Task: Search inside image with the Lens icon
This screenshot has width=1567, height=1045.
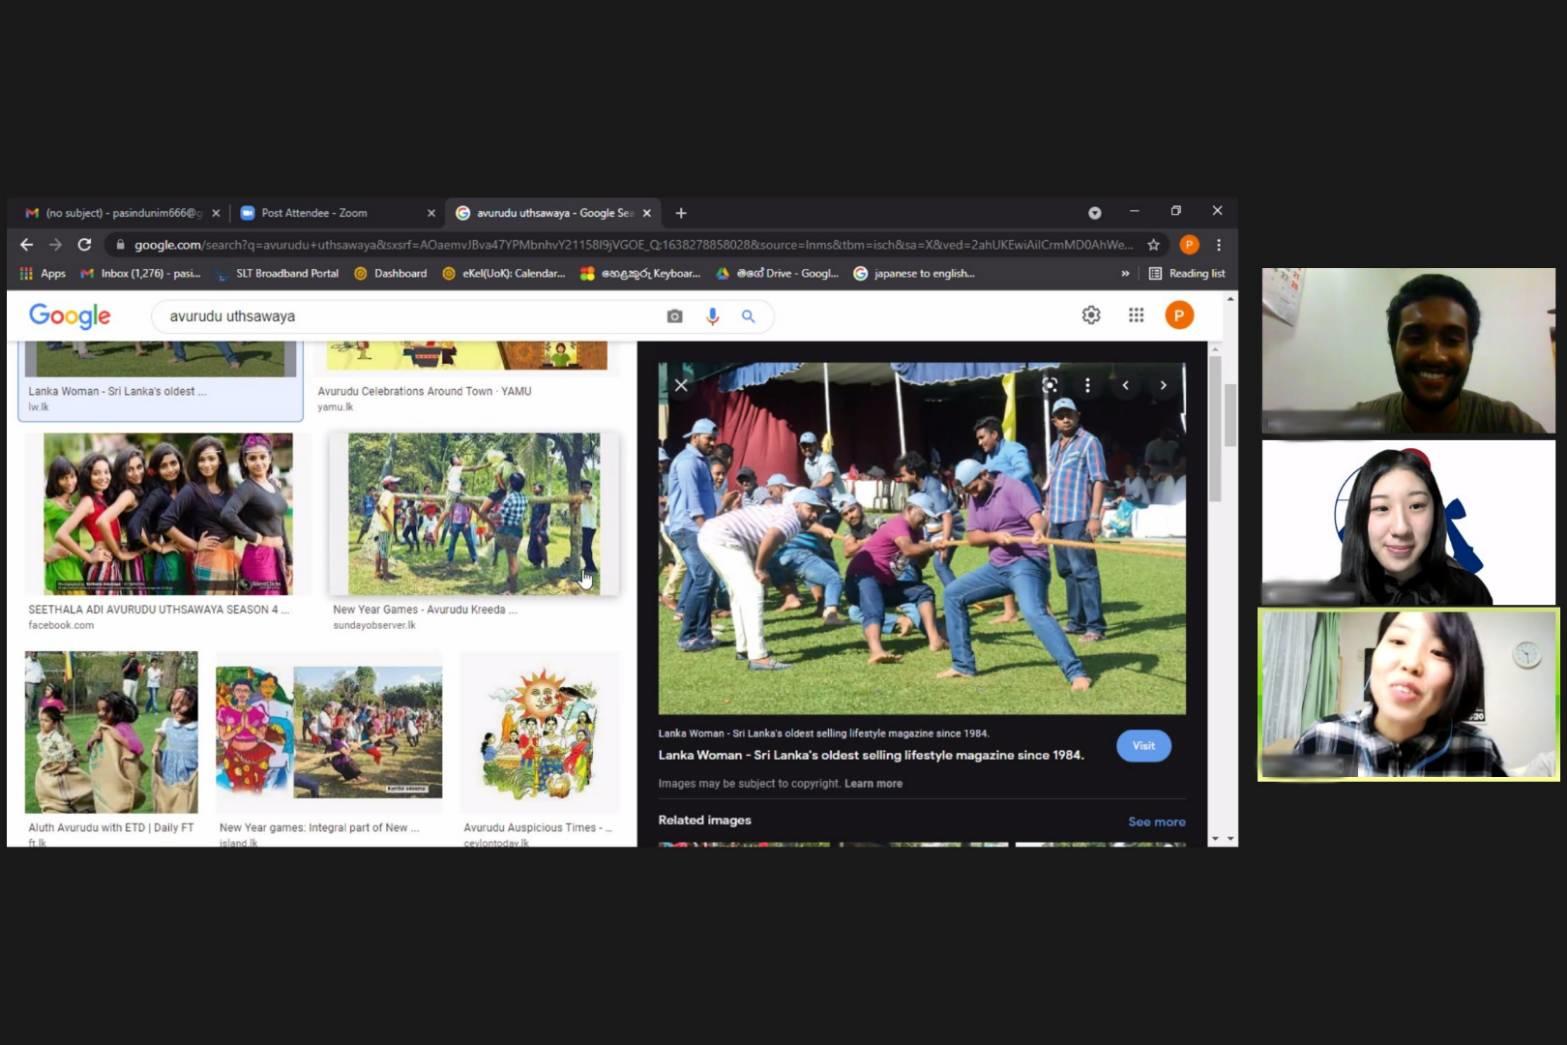Action: point(1049,385)
